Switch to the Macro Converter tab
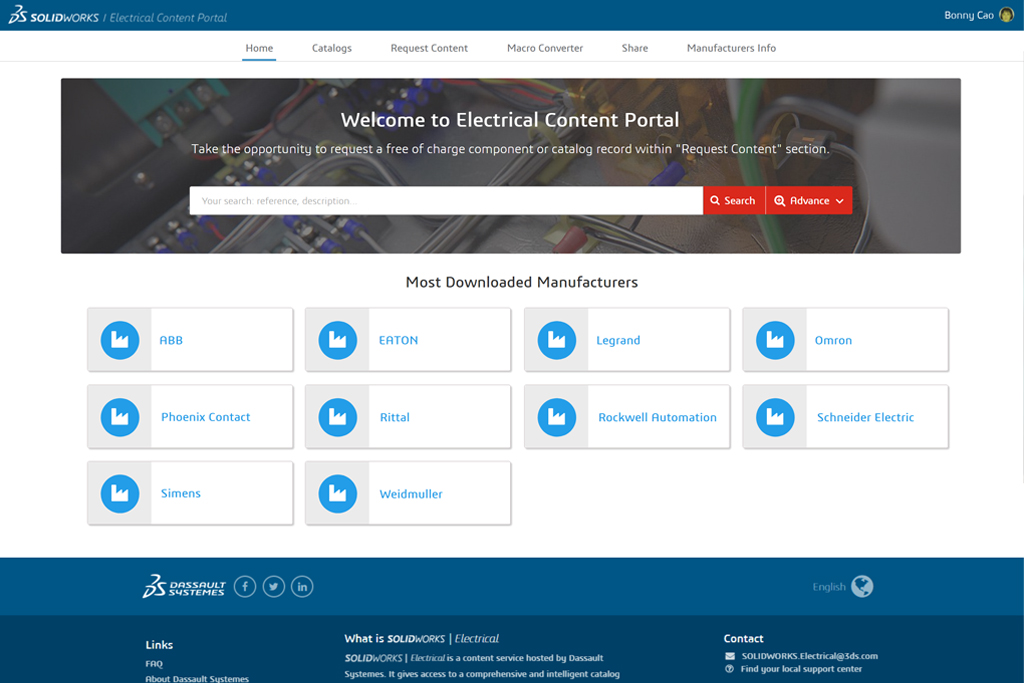Viewport: 1024px width, 683px height. pyautogui.click(x=545, y=48)
